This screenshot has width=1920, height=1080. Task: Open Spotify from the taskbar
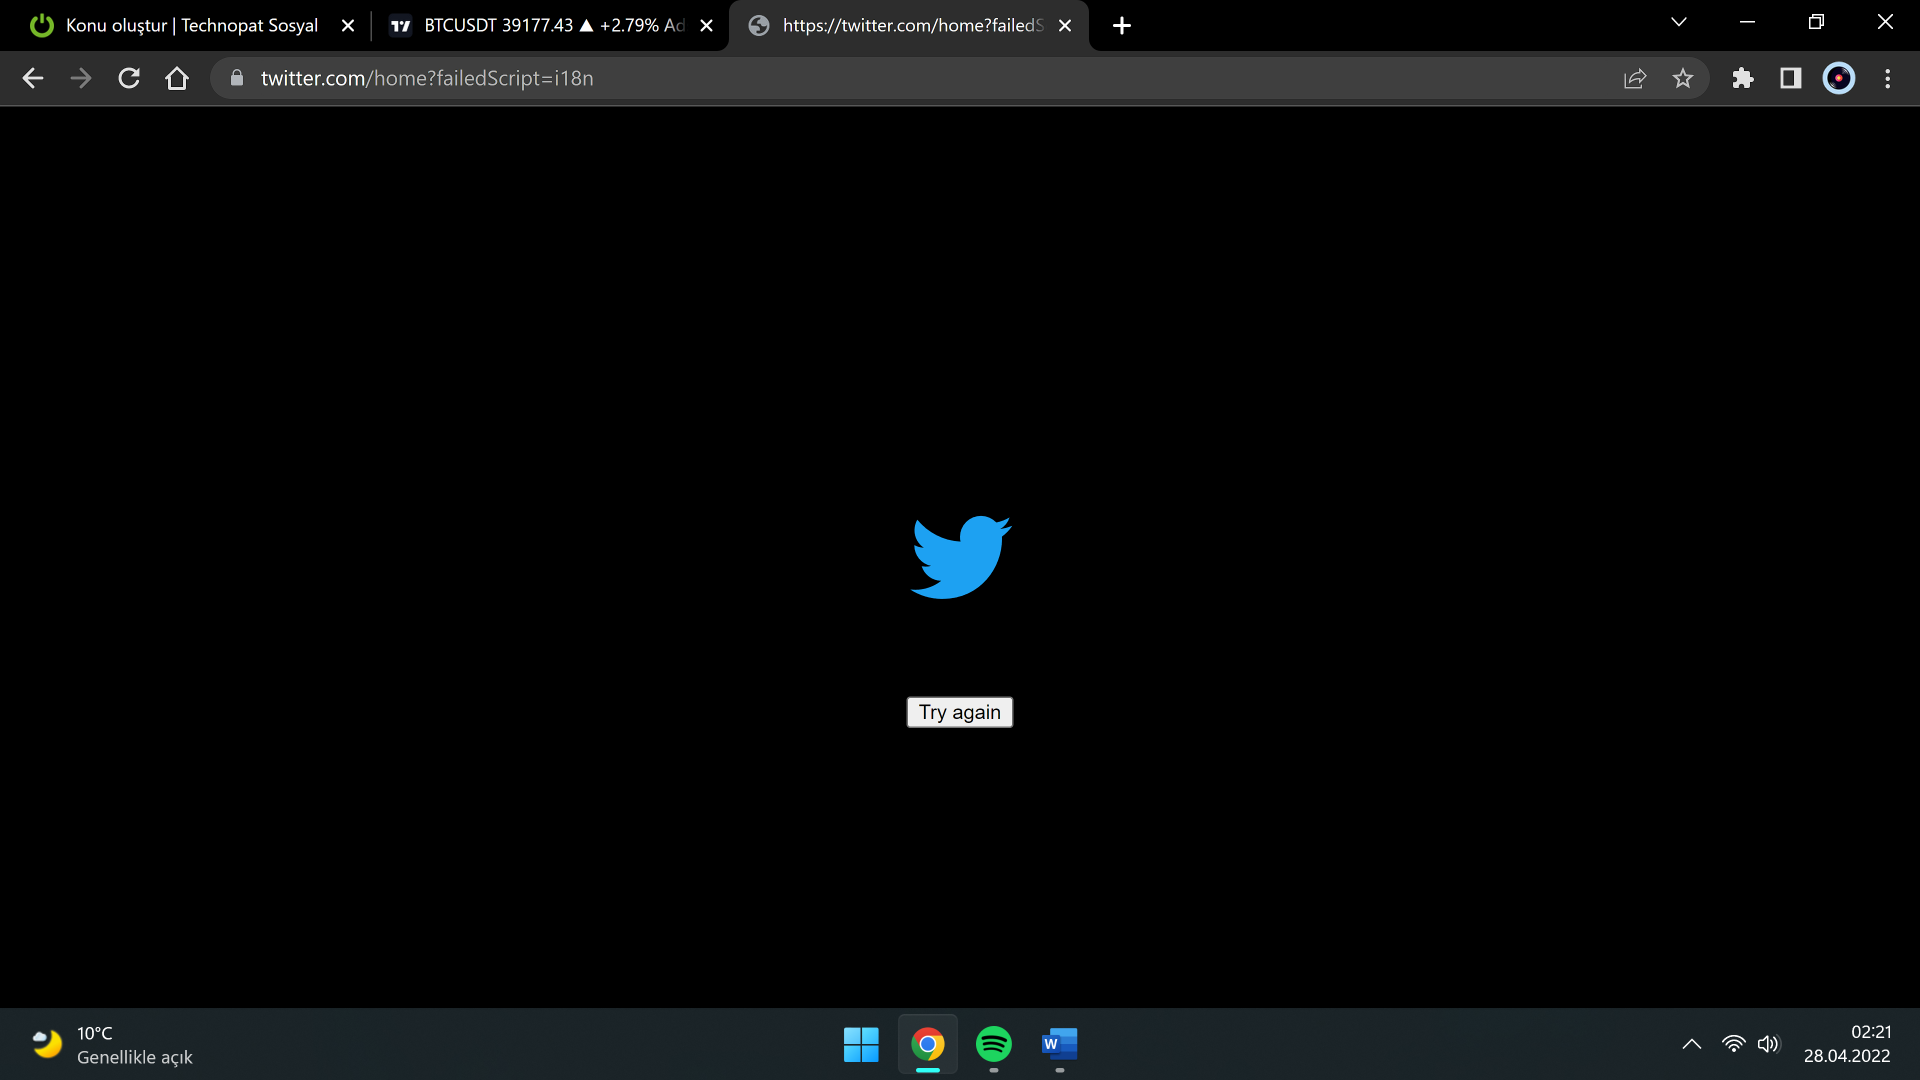(993, 1044)
